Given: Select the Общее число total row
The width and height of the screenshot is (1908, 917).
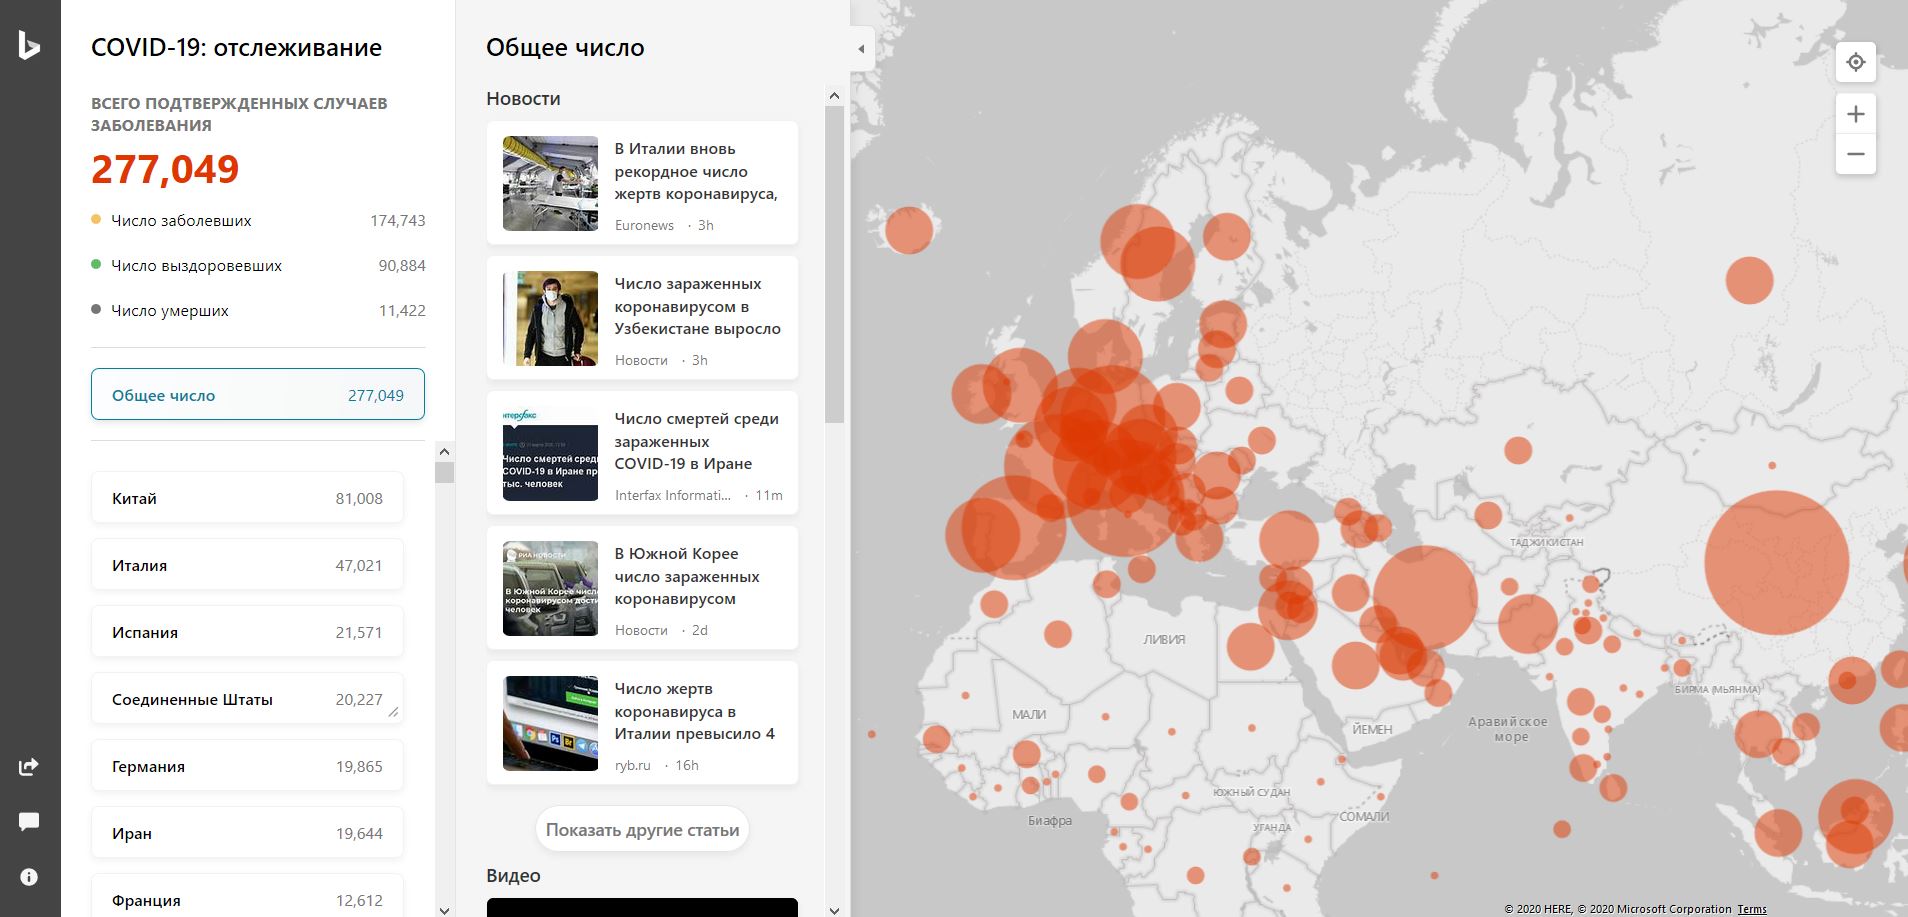Looking at the screenshot, I should pos(258,395).
